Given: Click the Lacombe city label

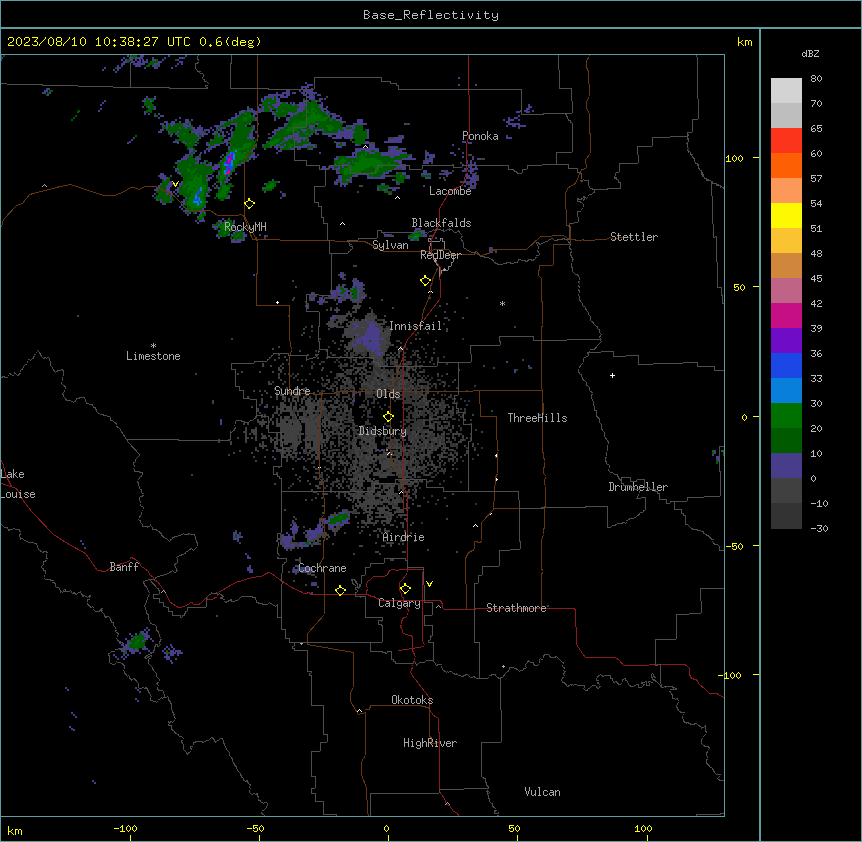Looking at the screenshot, I should coord(450,191).
